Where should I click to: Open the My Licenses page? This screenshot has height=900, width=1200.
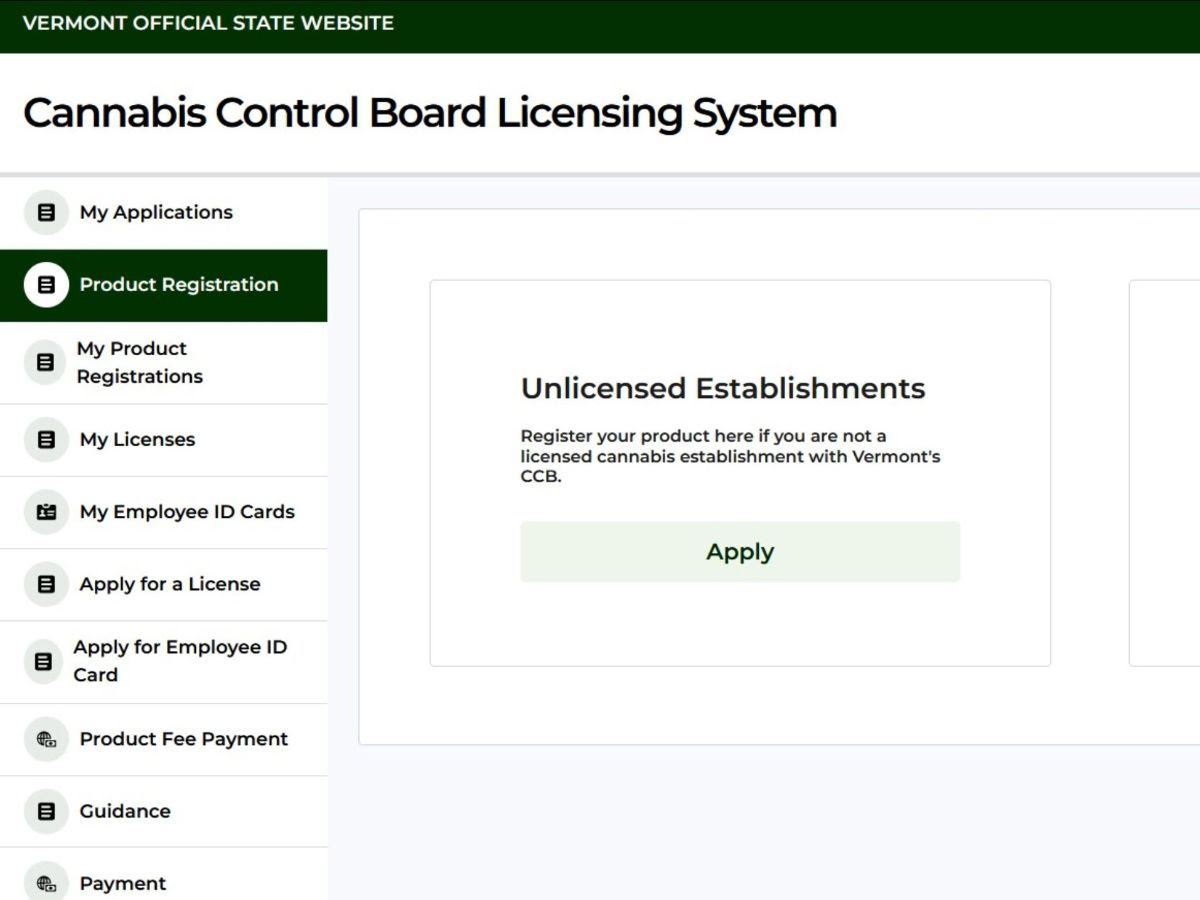(137, 440)
